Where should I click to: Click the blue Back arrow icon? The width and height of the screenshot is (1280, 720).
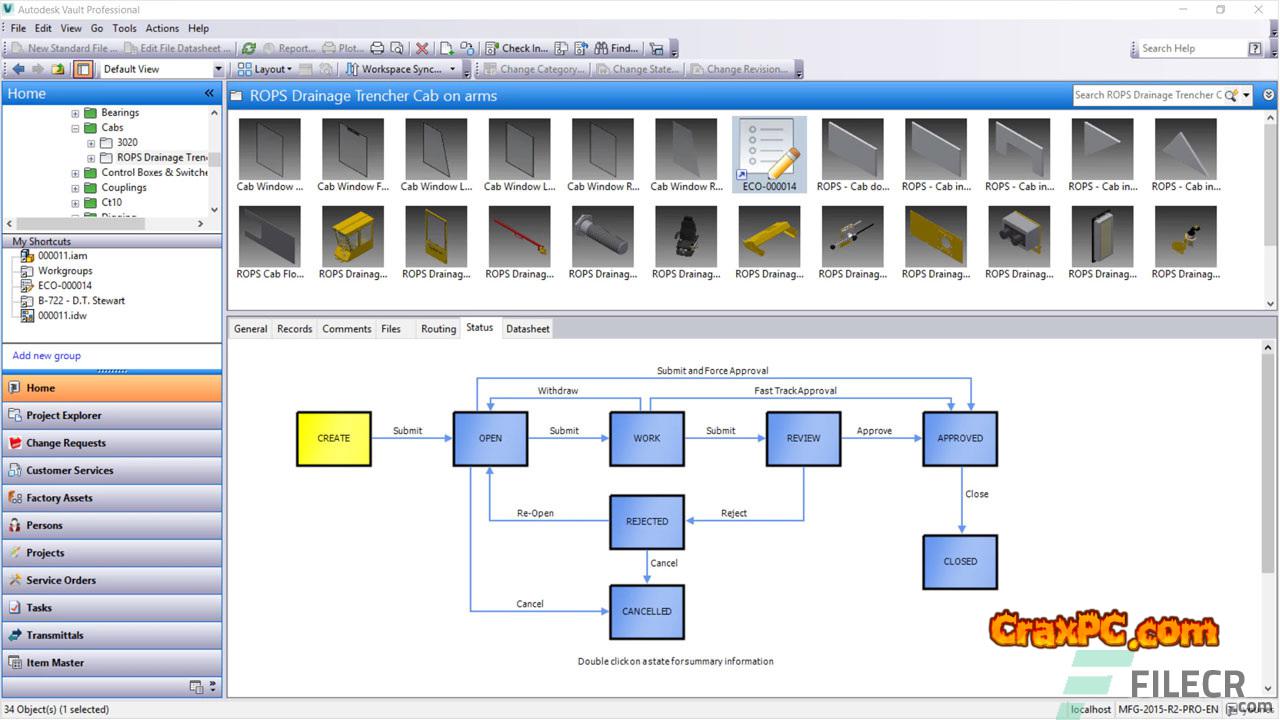(x=17, y=69)
